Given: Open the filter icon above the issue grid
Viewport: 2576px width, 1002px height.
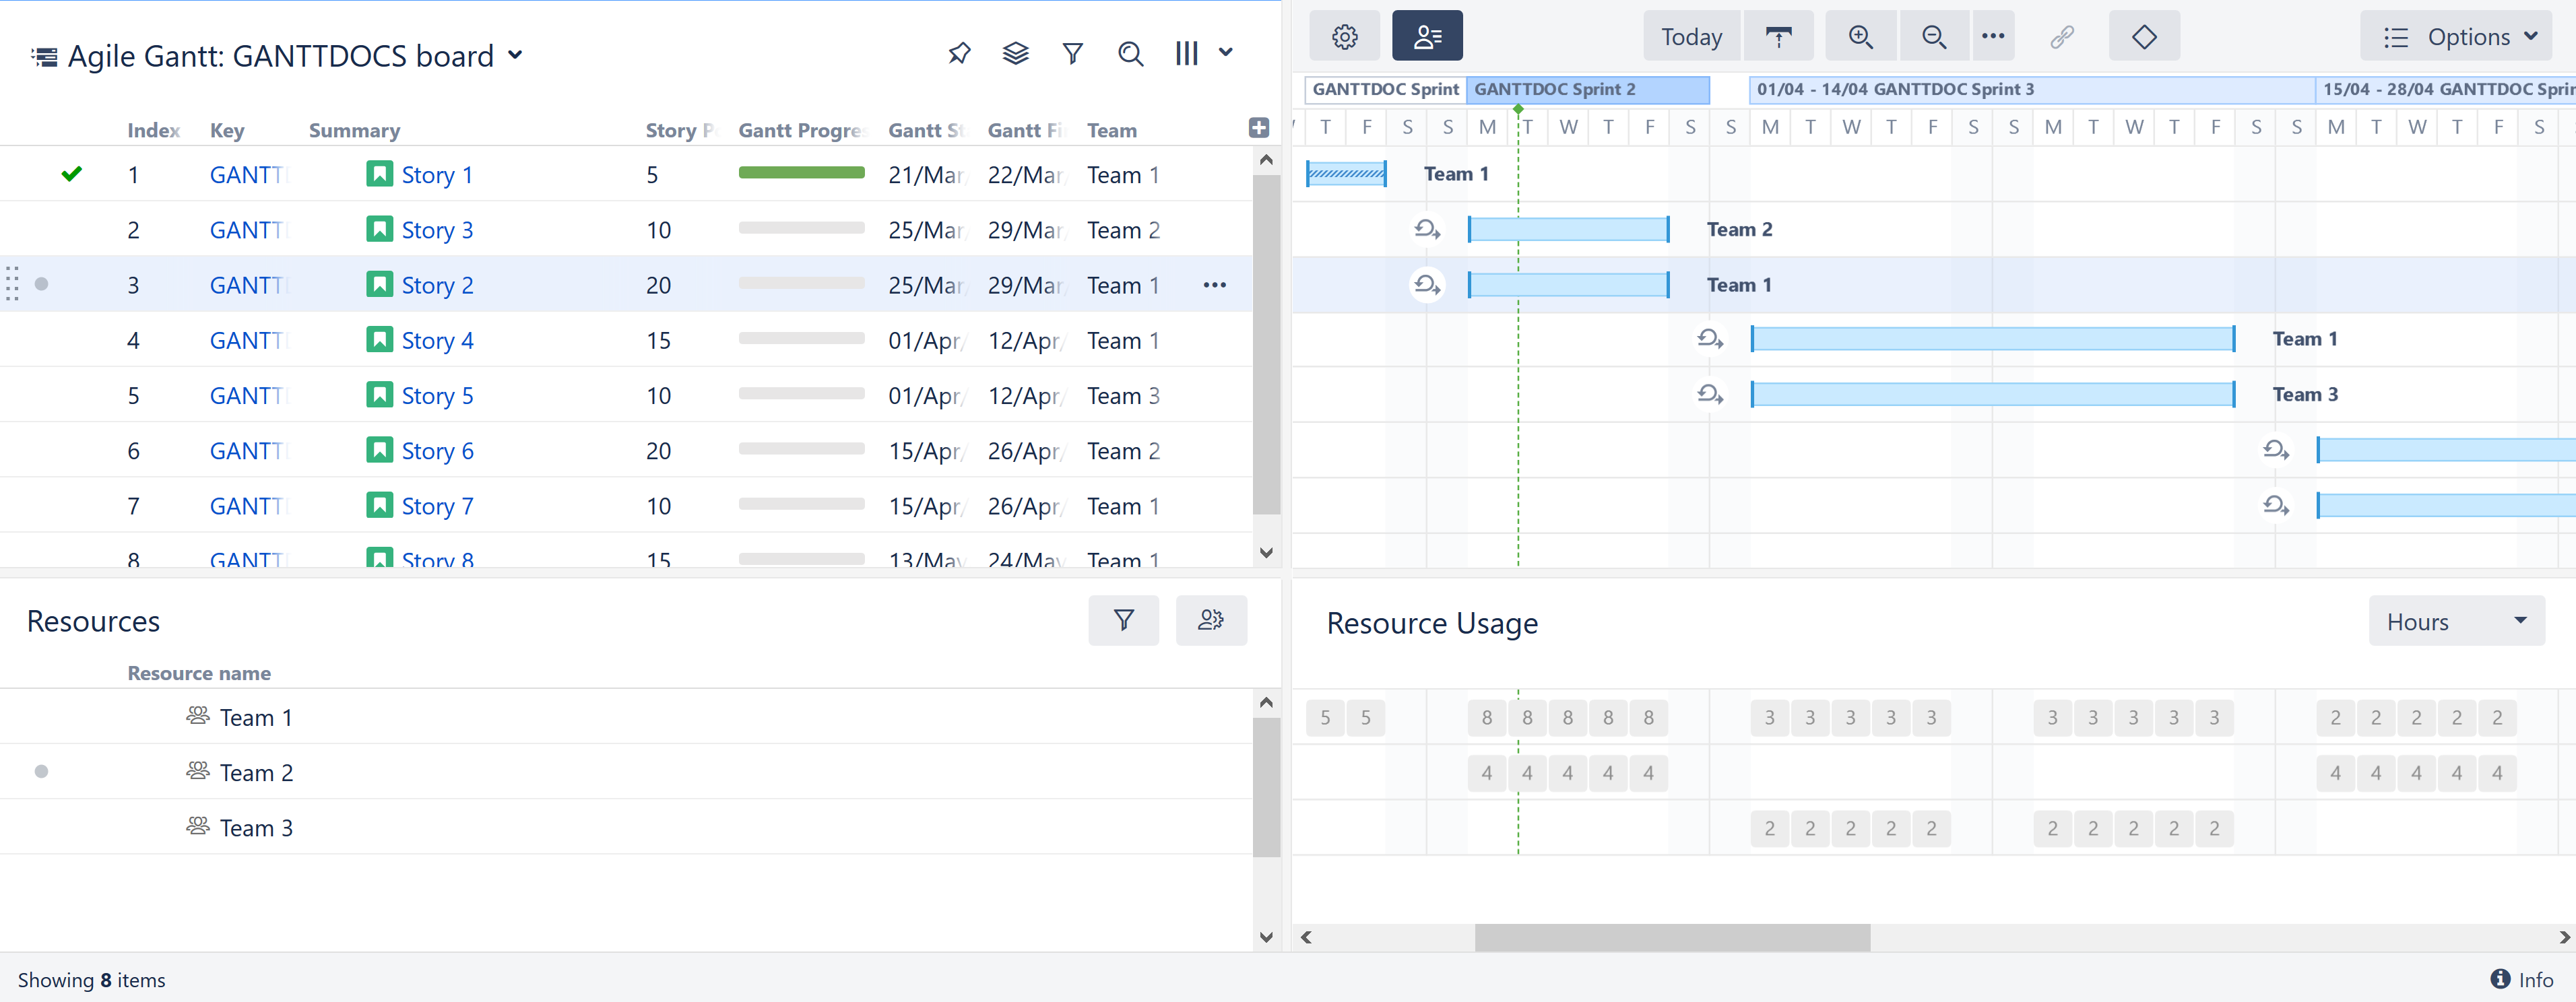Looking at the screenshot, I should click(x=1072, y=53).
